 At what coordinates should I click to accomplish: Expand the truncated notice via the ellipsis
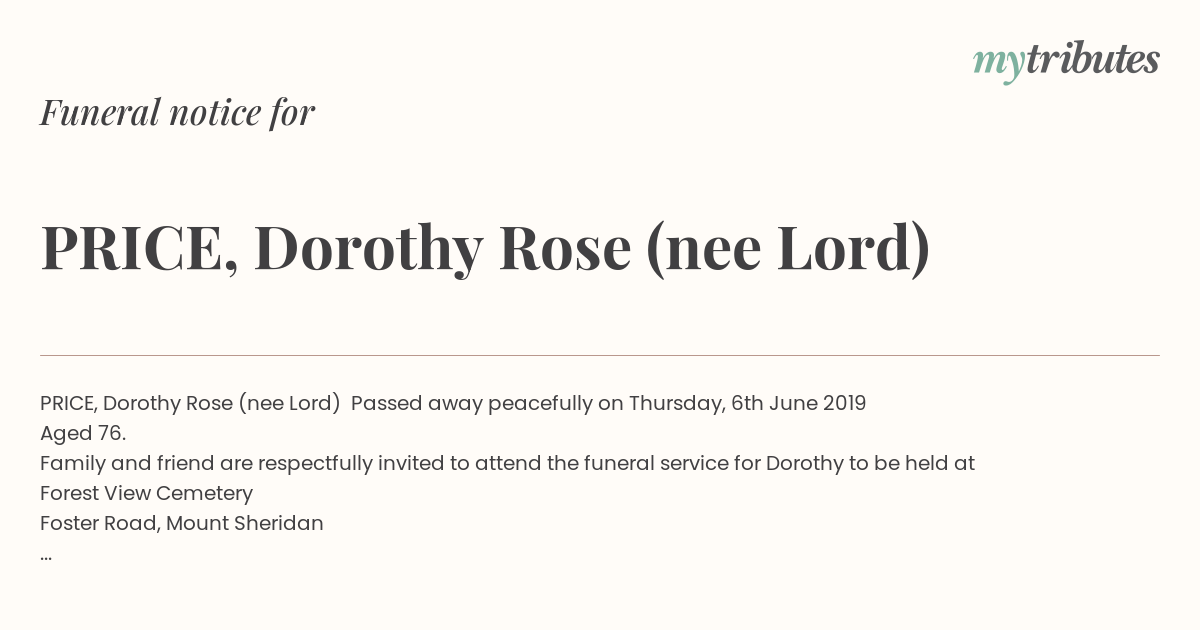(x=46, y=555)
